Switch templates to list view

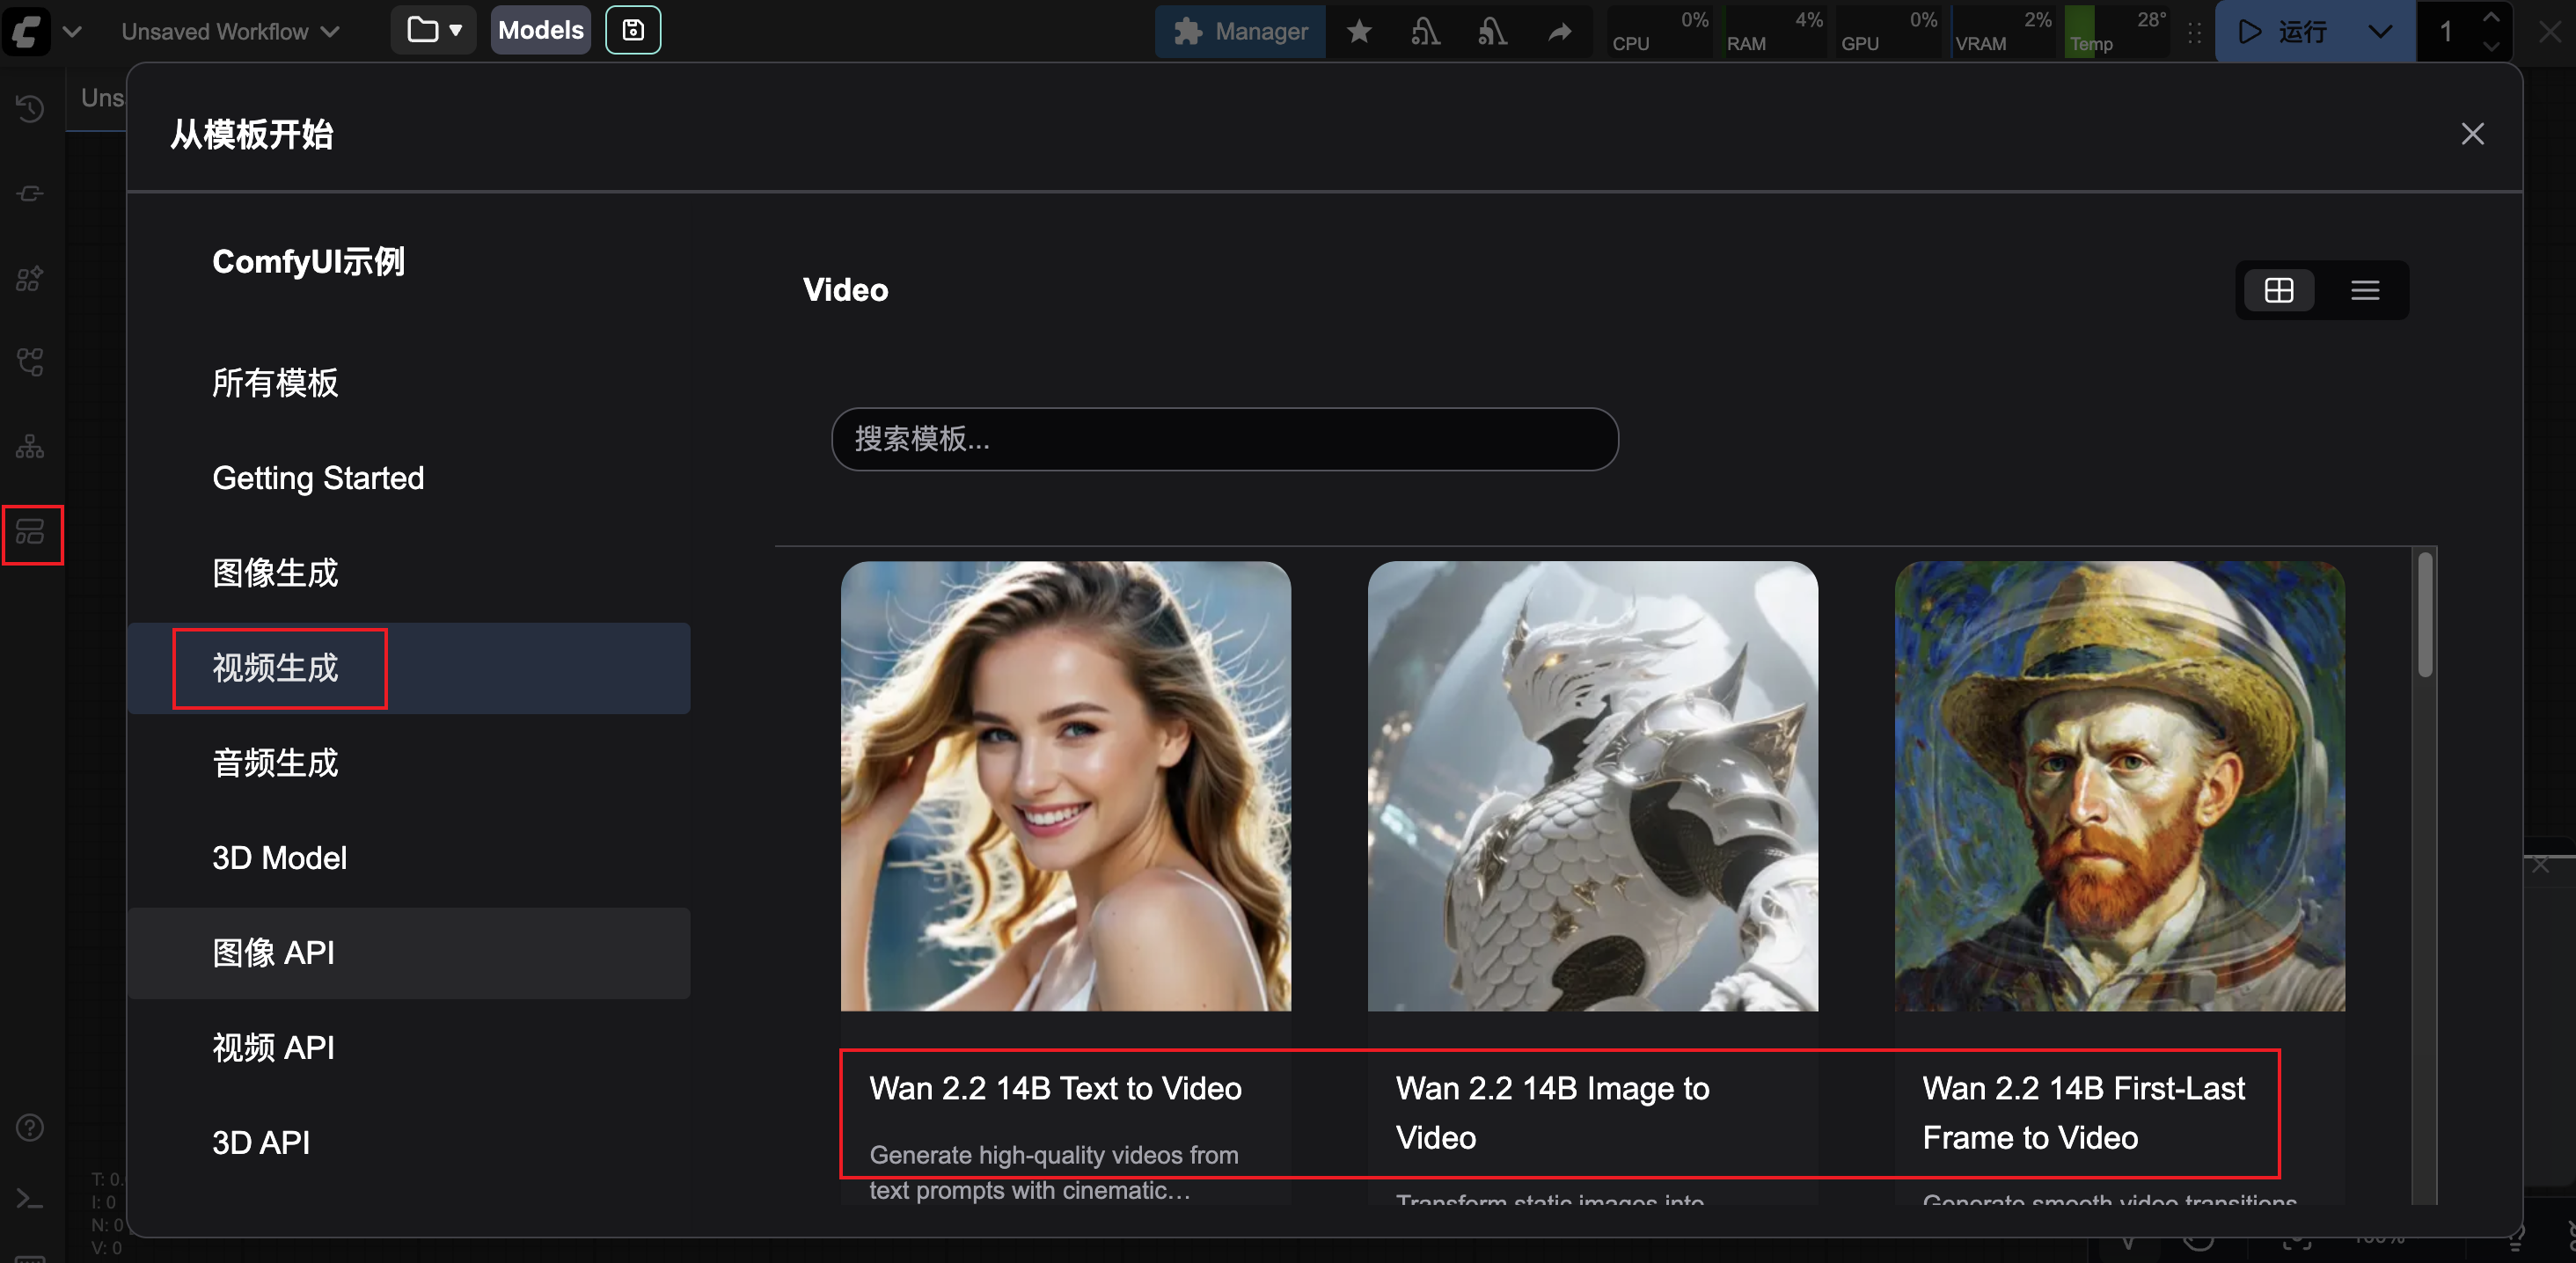point(2364,290)
